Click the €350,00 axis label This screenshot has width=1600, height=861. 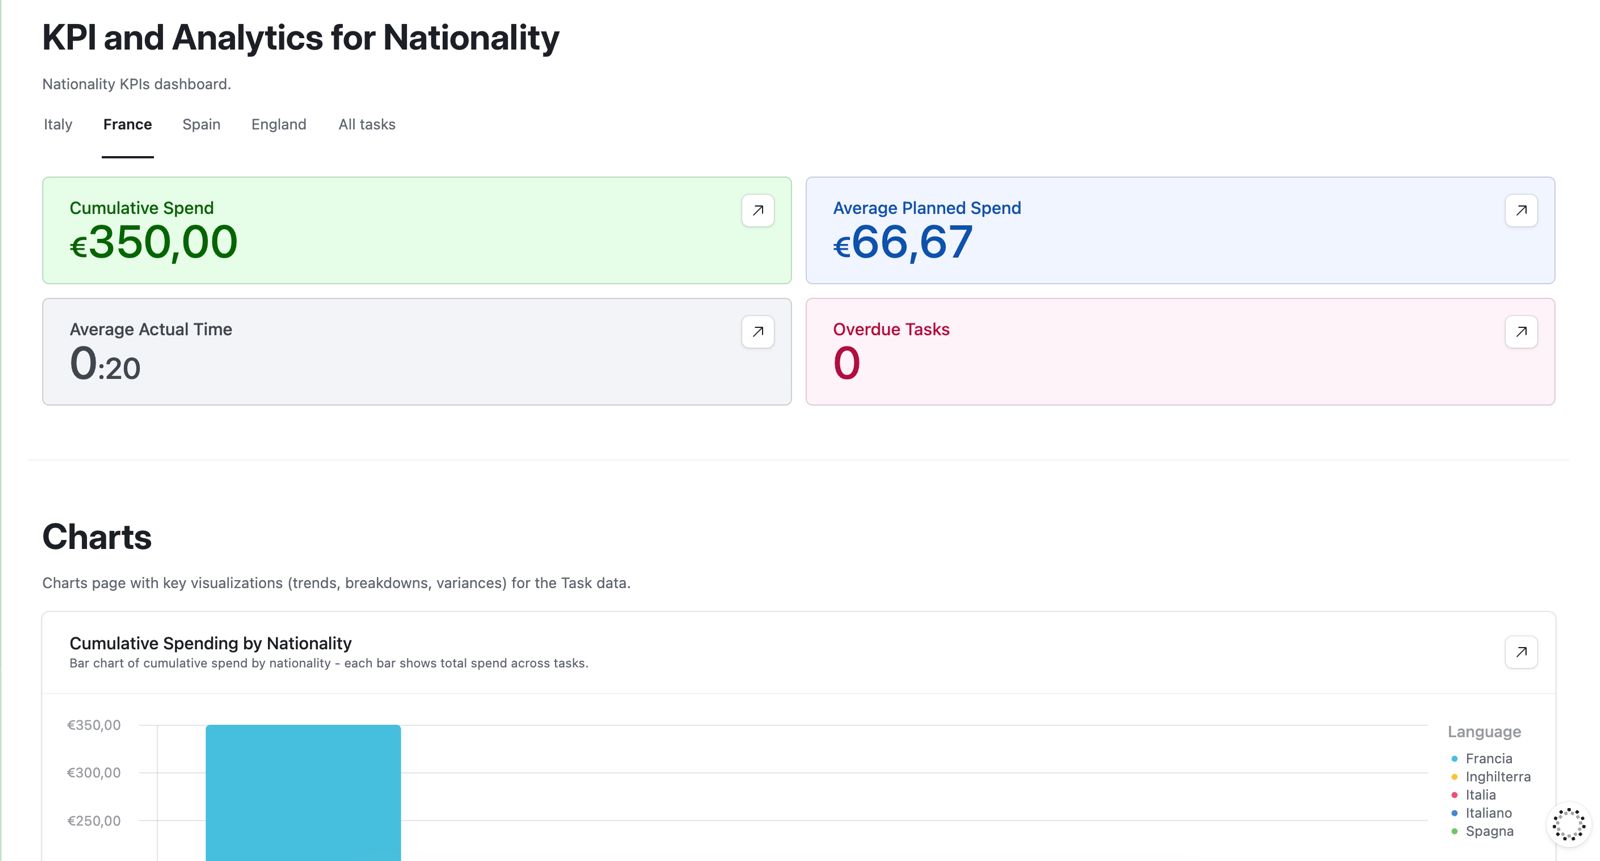pos(94,725)
